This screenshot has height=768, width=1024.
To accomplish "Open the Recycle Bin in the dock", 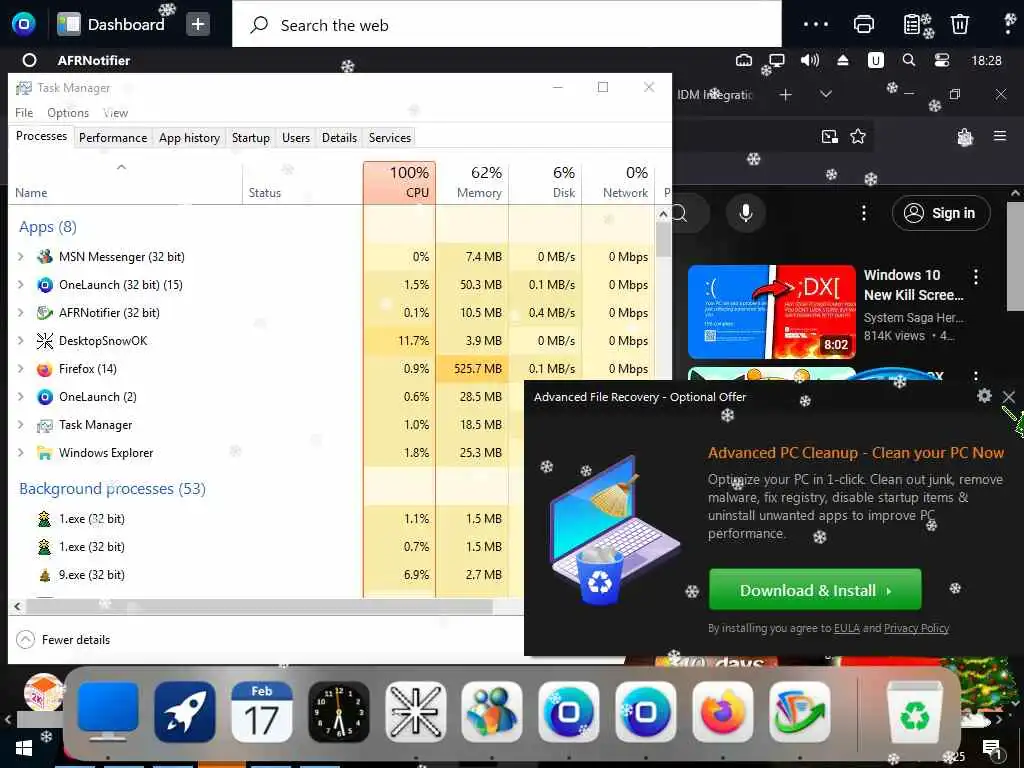I will (x=914, y=712).
